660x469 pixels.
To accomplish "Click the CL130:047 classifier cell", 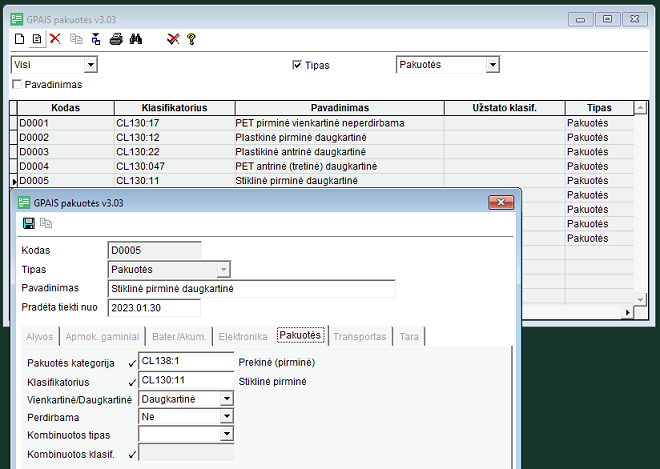I will point(174,166).
